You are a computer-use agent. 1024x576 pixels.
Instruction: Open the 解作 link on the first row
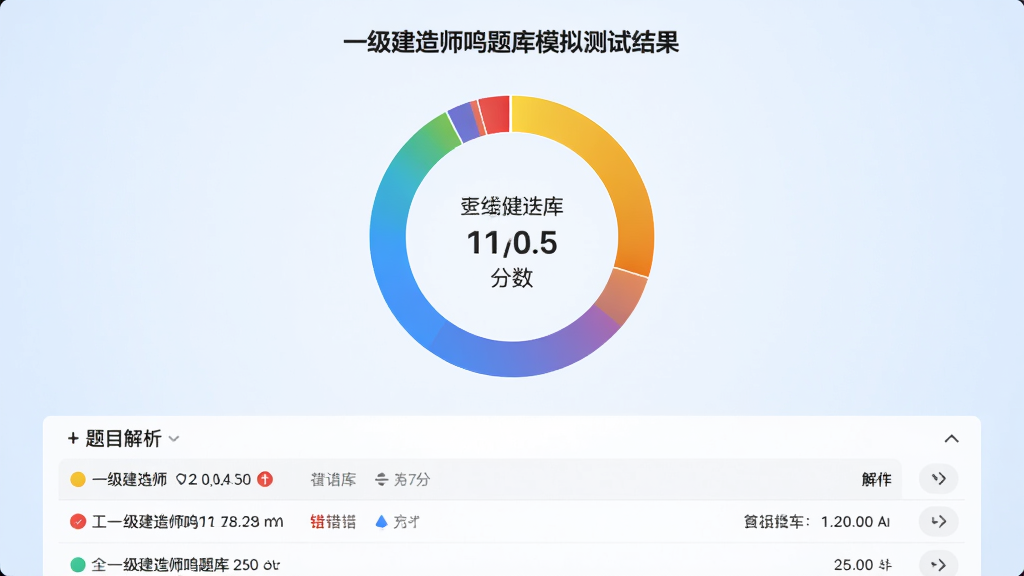tap(876, 479)
